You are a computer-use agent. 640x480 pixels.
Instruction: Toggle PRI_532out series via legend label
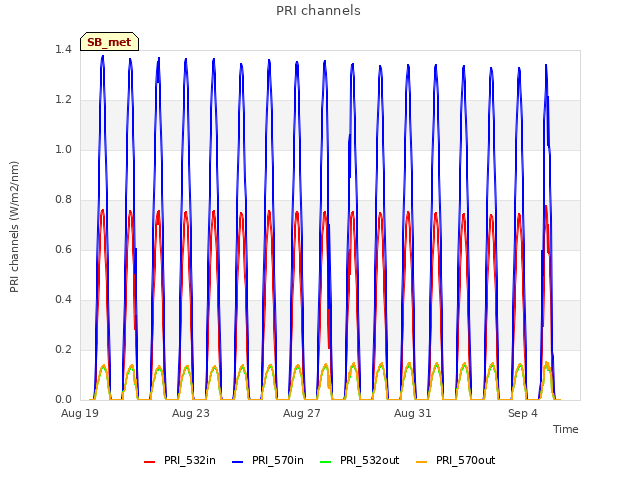tap(369, 460)
